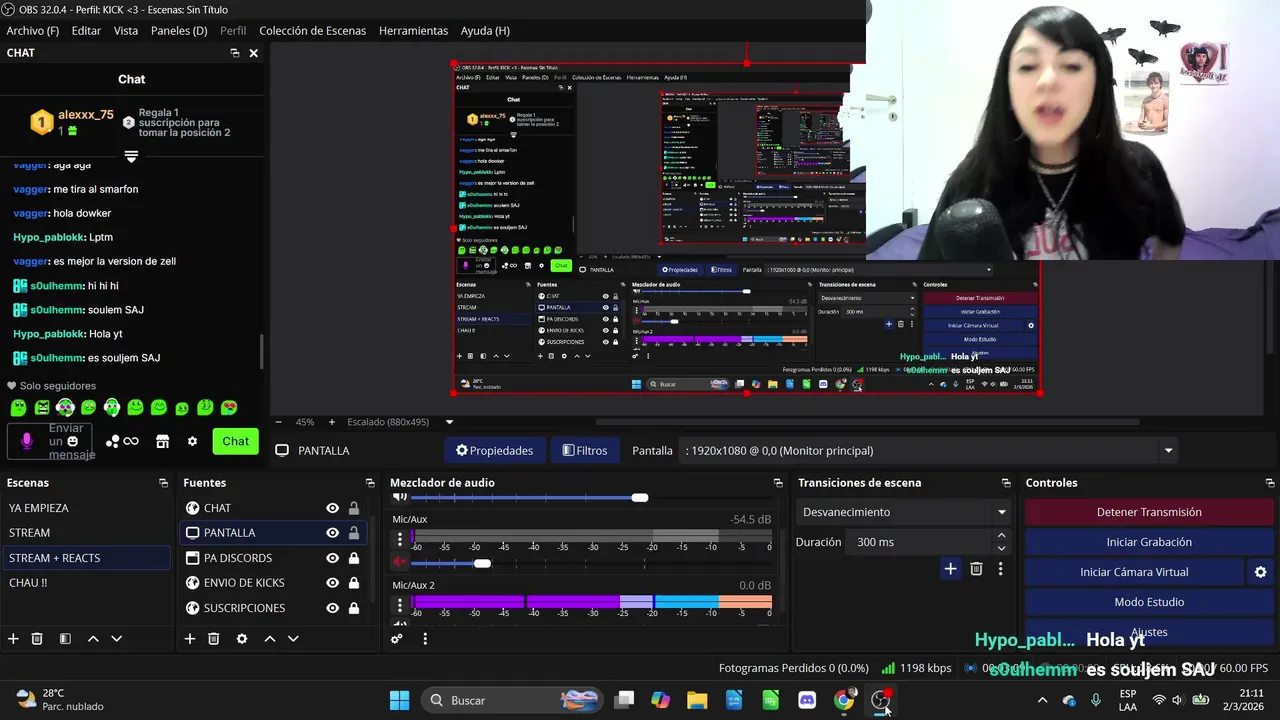Open the Escalado preview scale dropdown
This screenshot has height=720, width=1280.
point(400,422)
